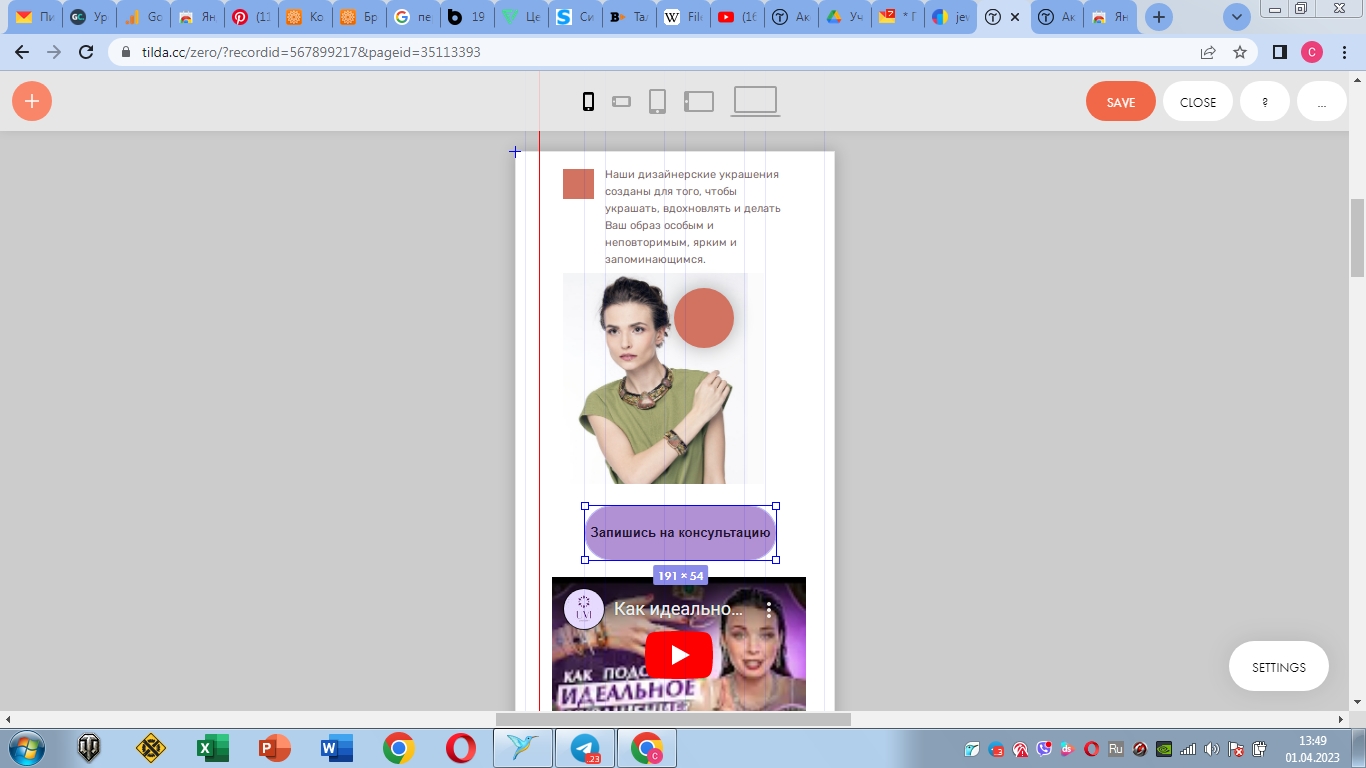Click the vertical page scrollbar thumb
1366x768 pixels.
(x=1357, y=238)
